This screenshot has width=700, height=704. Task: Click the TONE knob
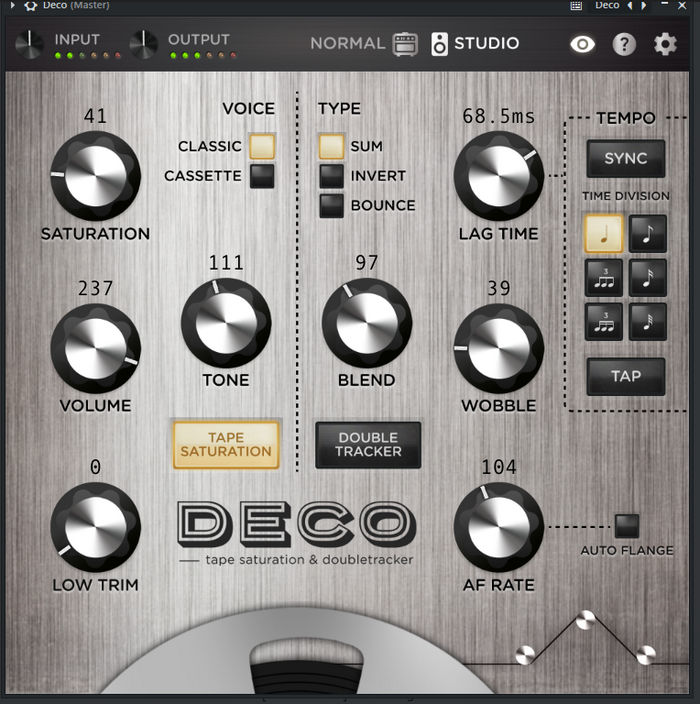(x=226, y=323)
